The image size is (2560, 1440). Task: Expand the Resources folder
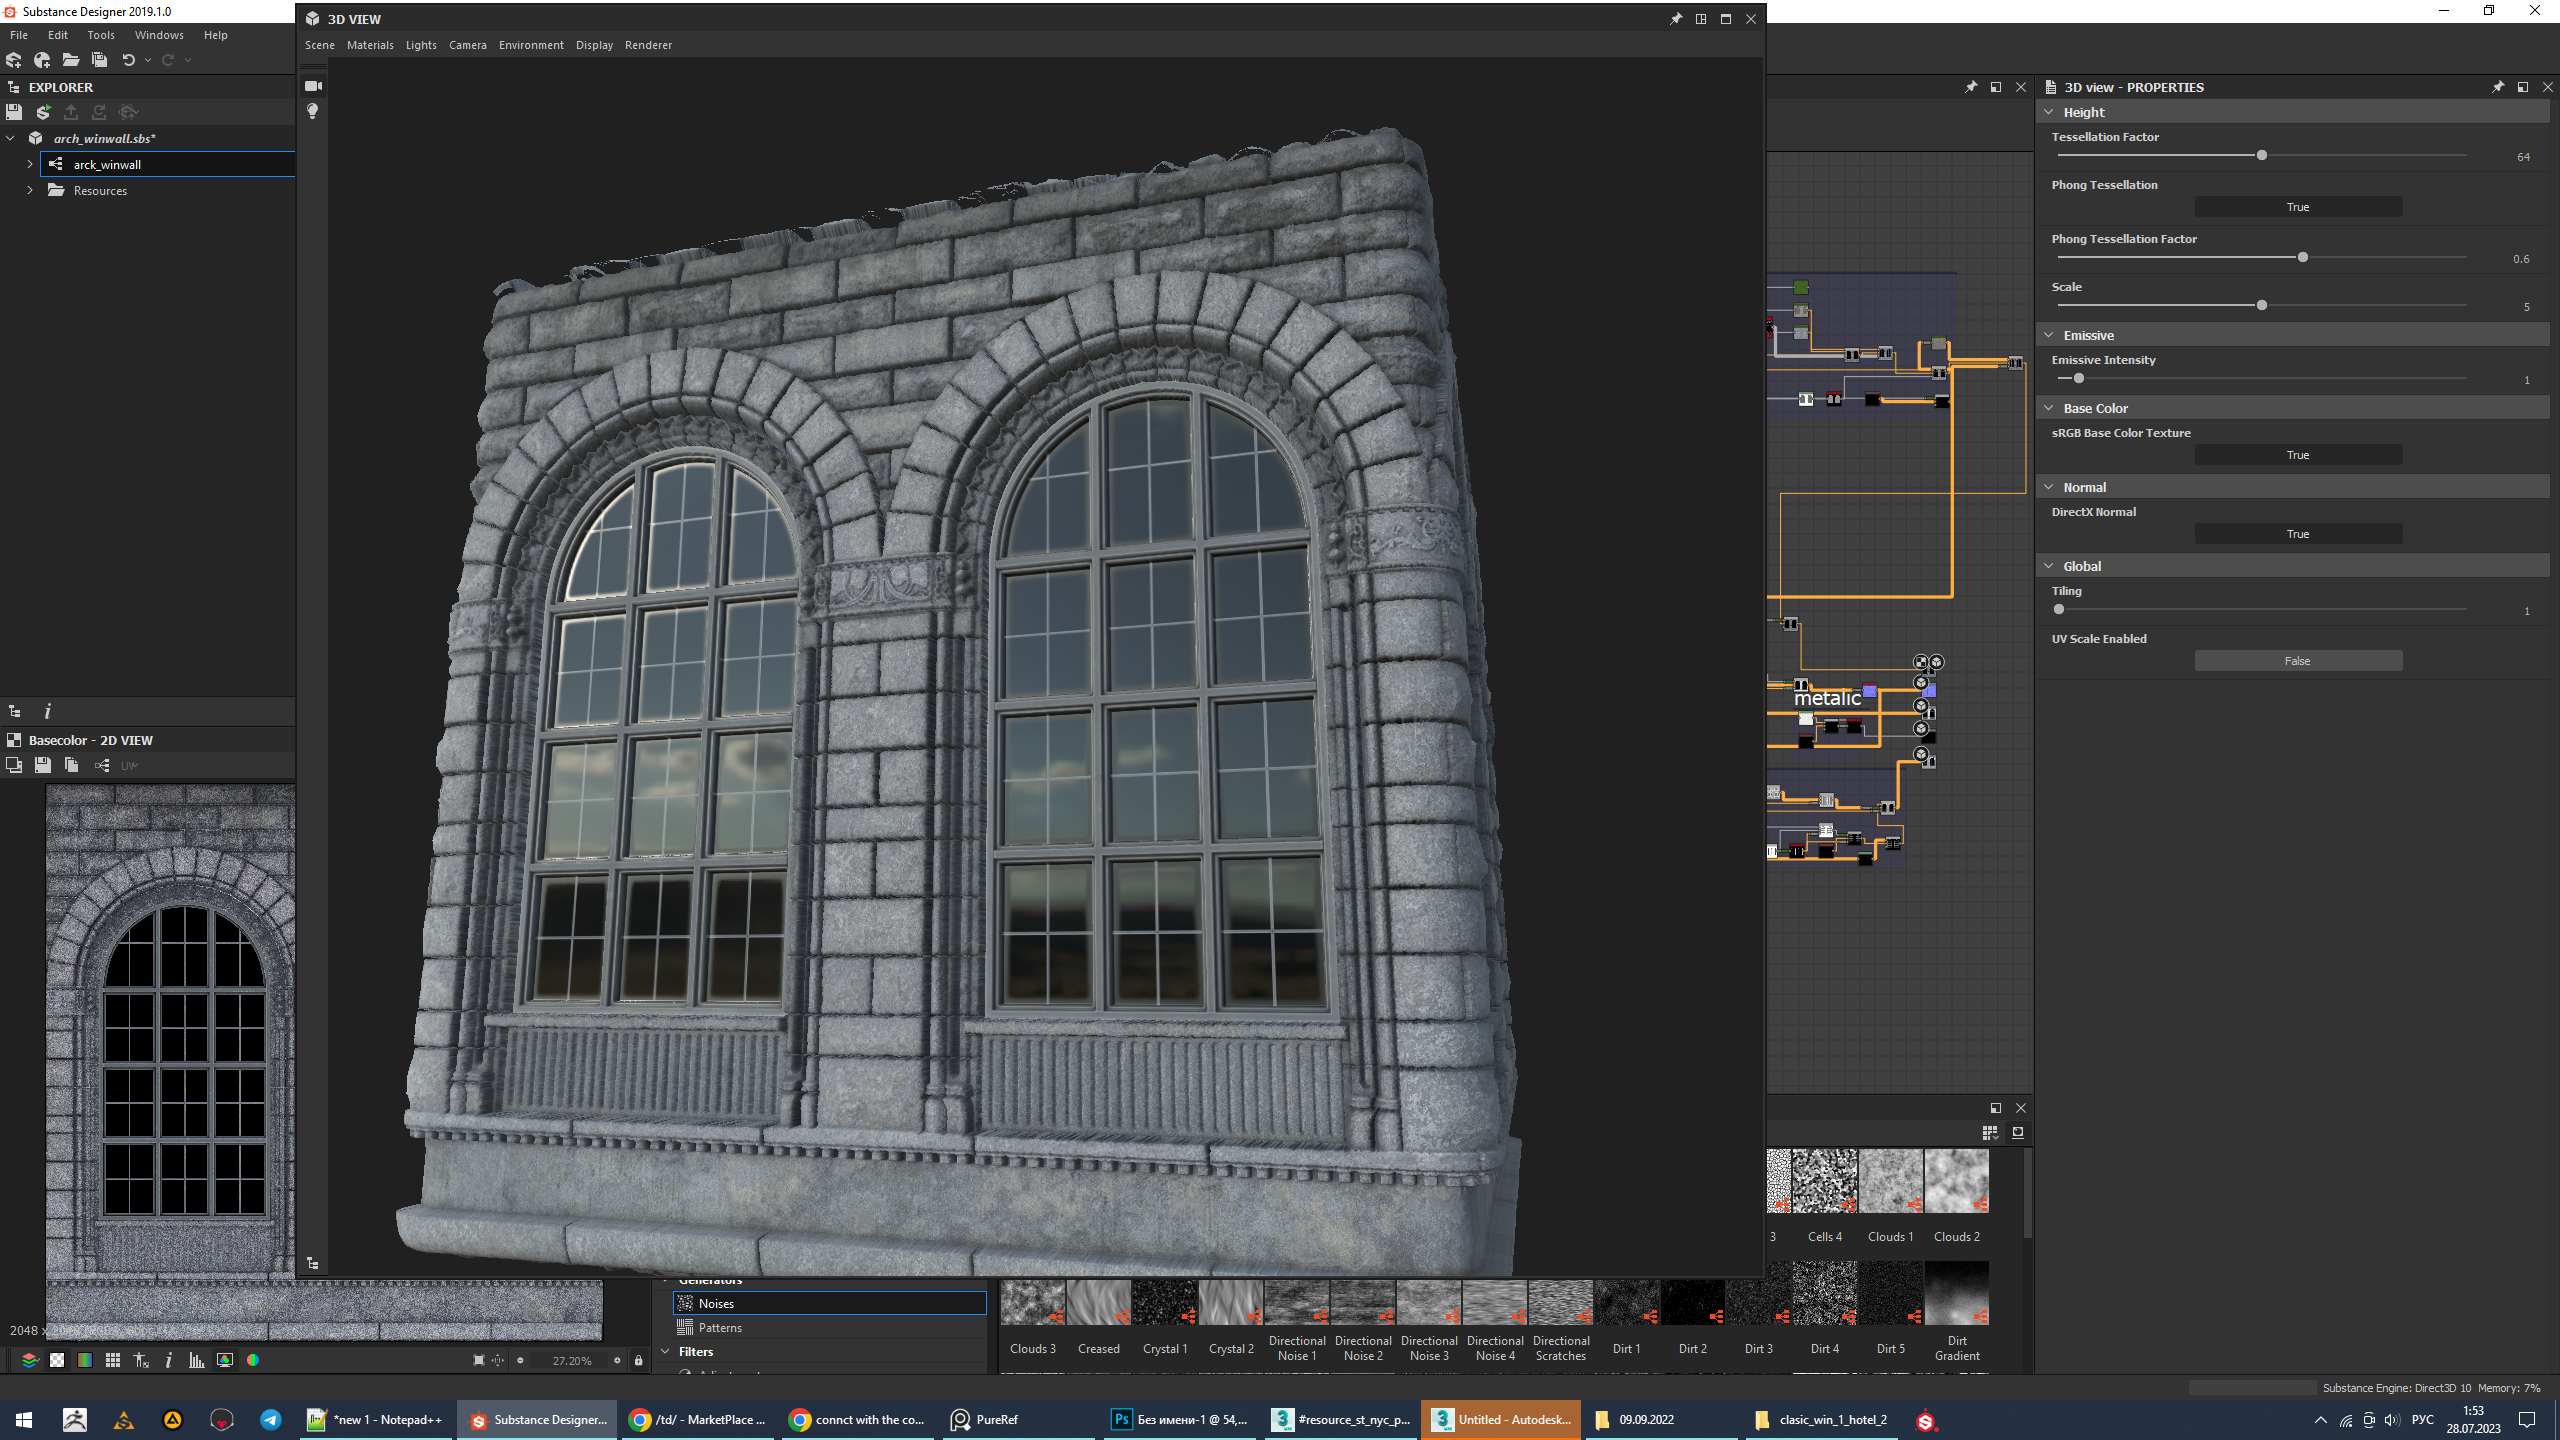click(x=30, y=190)
